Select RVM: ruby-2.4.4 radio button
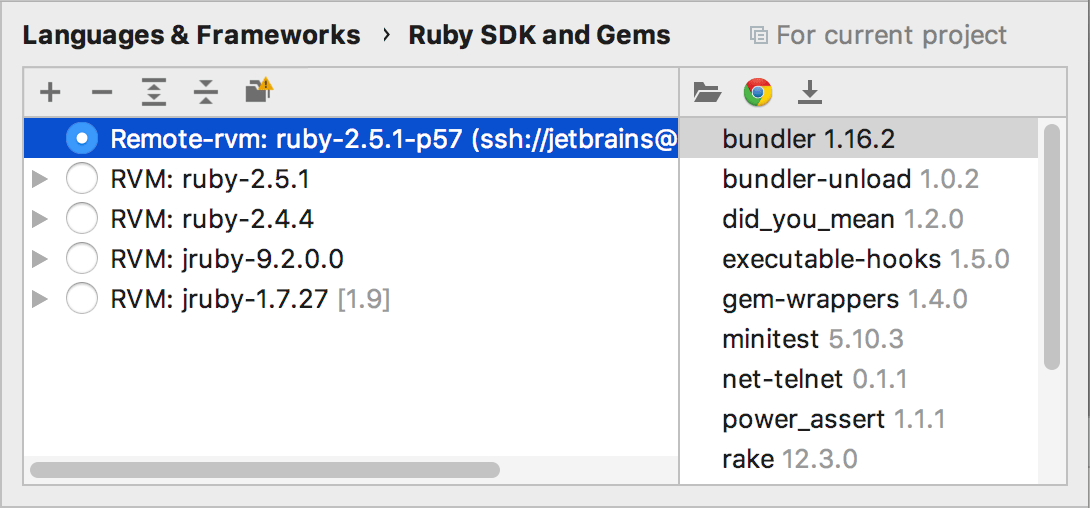Image resolution: width=1090 pixels, height=508 pixels. [81, 220]
